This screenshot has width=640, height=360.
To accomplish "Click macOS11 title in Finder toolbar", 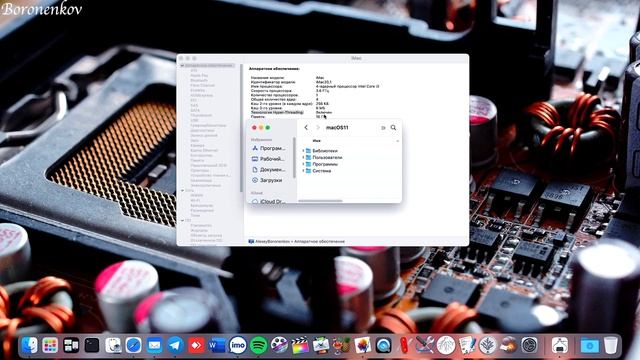I will point(337,128).
